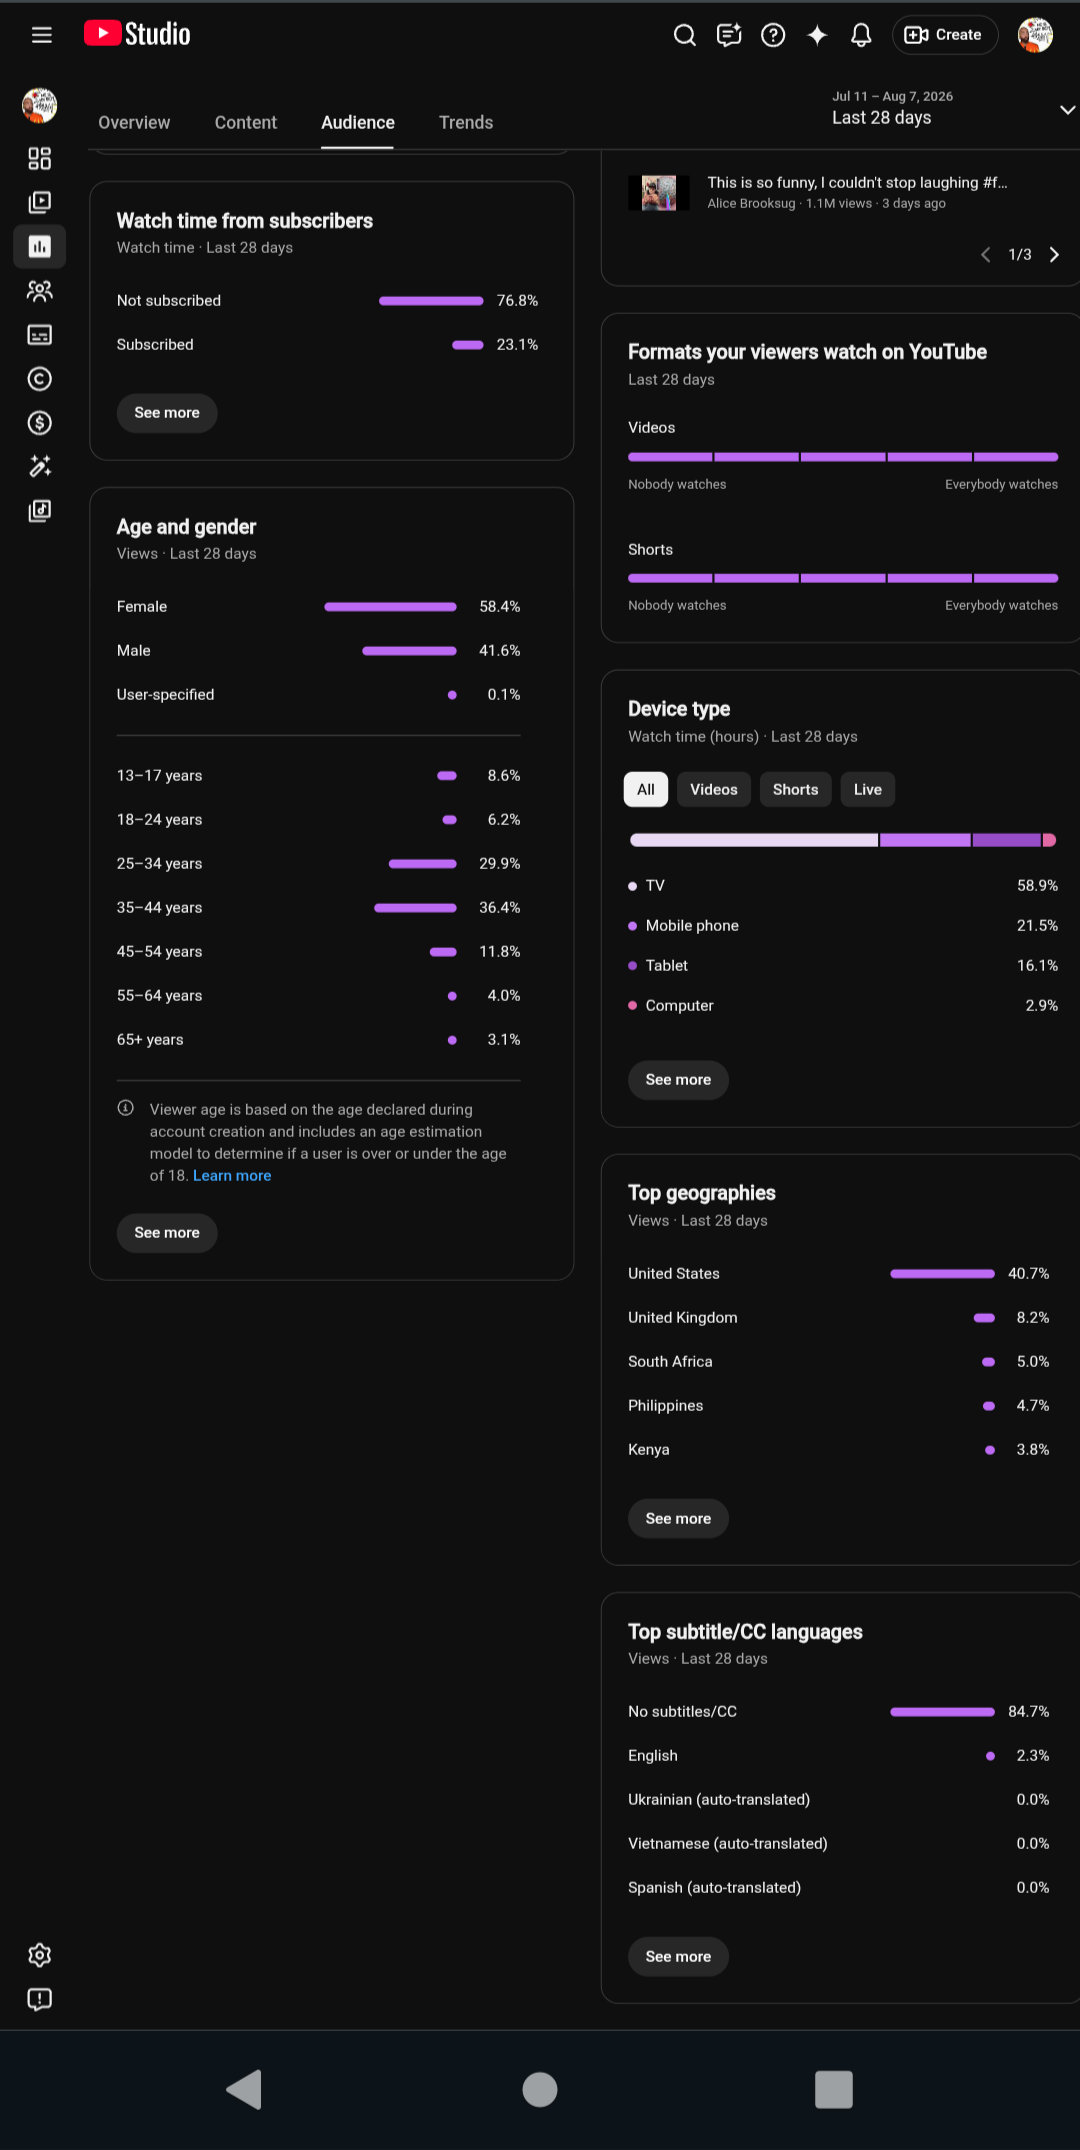Select the Videos device filter chip
1080x2150 pixels.
(714, 790)
